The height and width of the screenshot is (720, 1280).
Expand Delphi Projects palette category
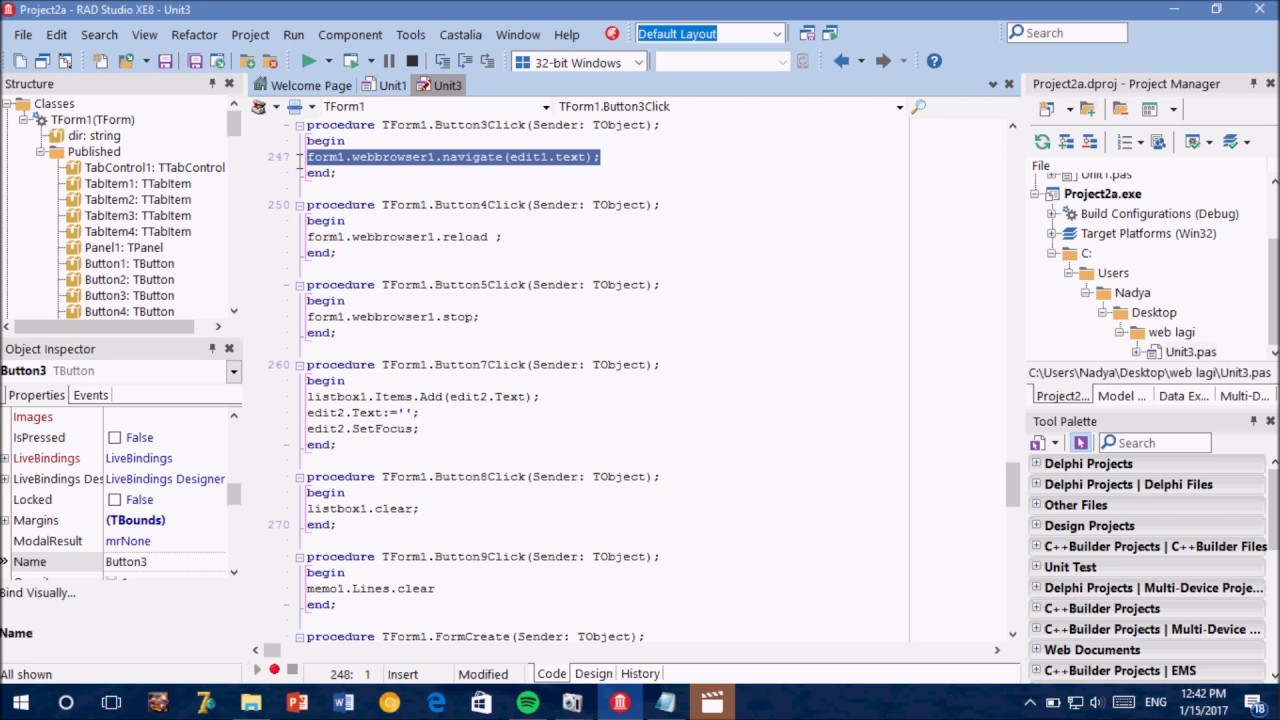click(x=1036, y=464)
